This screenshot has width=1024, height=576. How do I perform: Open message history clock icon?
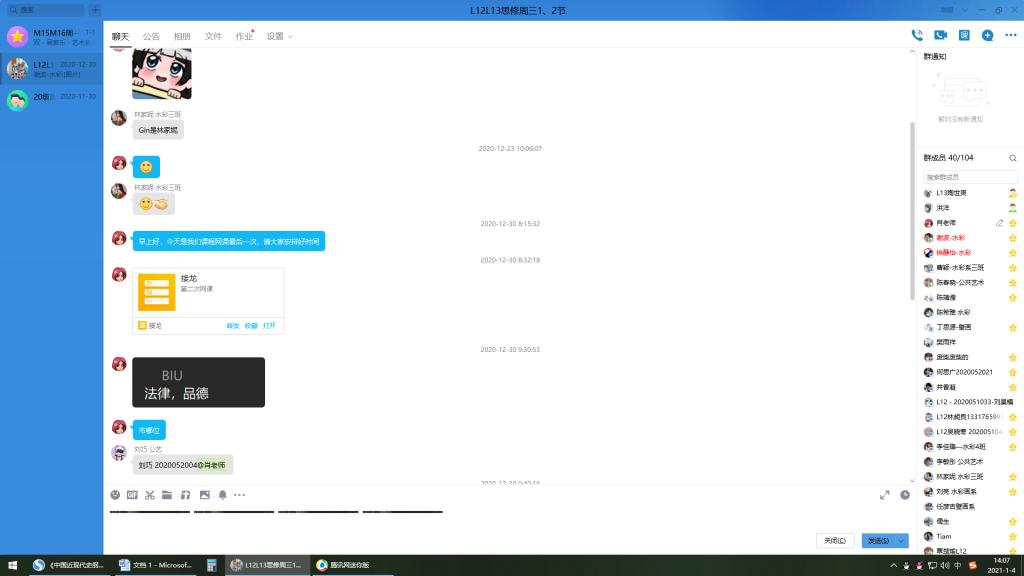[905, 495]
